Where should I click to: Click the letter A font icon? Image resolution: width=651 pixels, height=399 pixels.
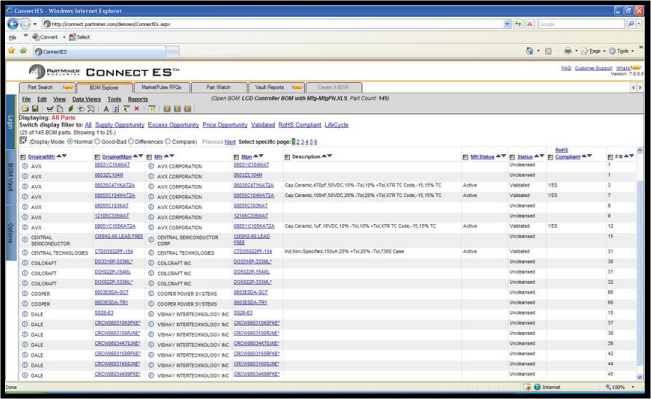106,109
